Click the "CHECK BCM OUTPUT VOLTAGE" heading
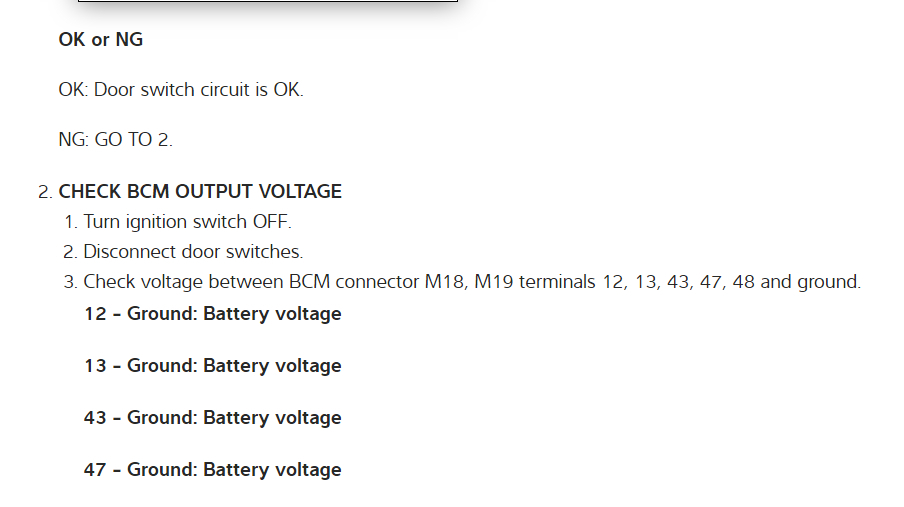 [200, 191]
